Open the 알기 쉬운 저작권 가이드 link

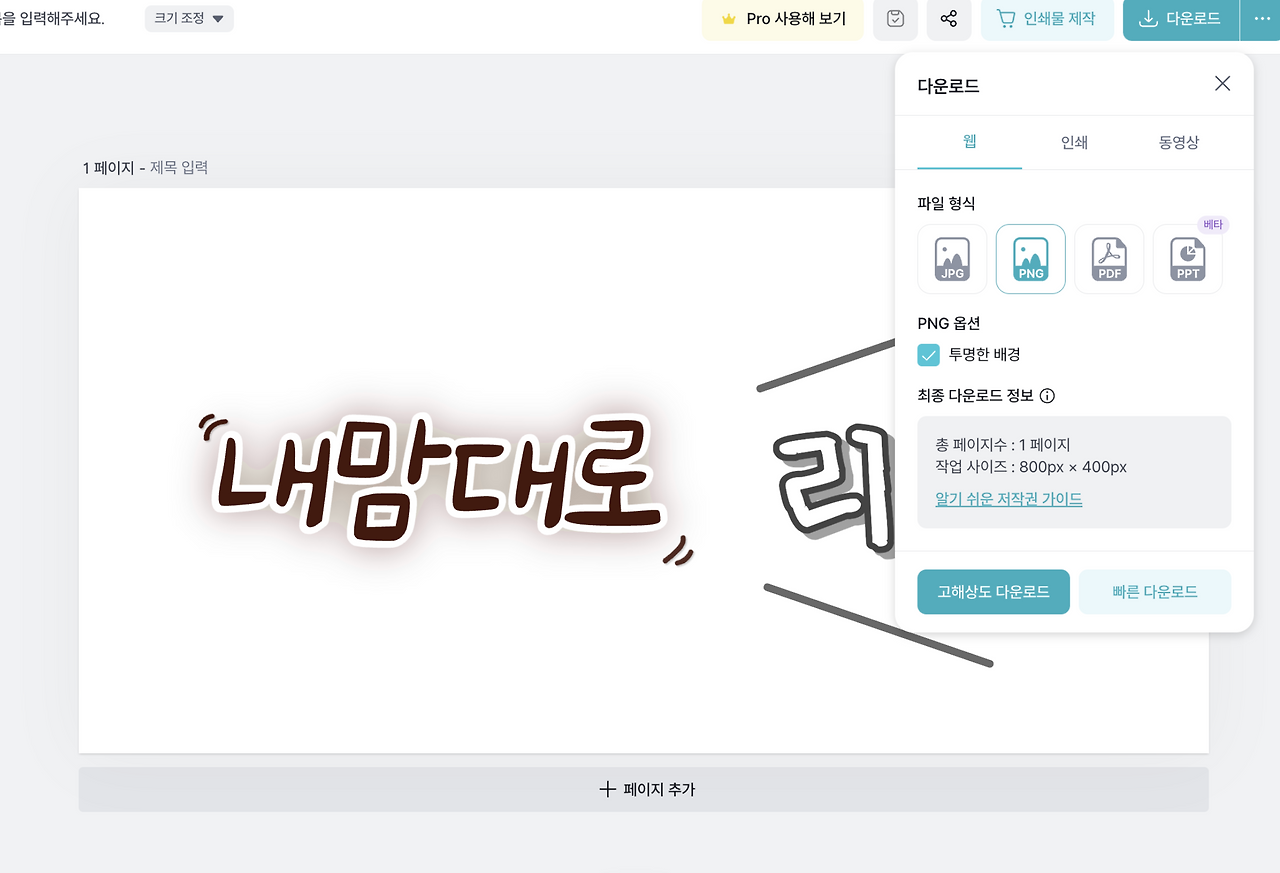coord(1008,499)
